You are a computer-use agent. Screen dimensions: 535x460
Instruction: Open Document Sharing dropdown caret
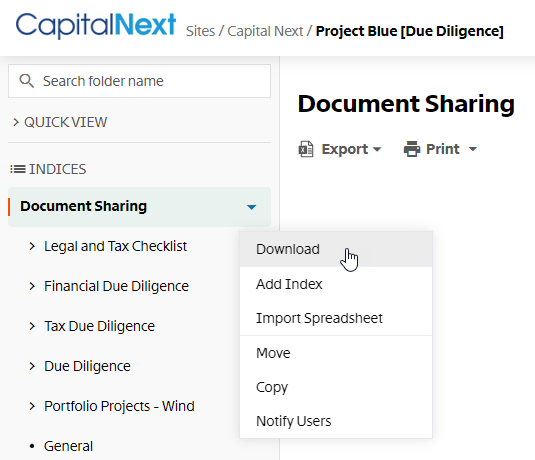pos(251,207)
